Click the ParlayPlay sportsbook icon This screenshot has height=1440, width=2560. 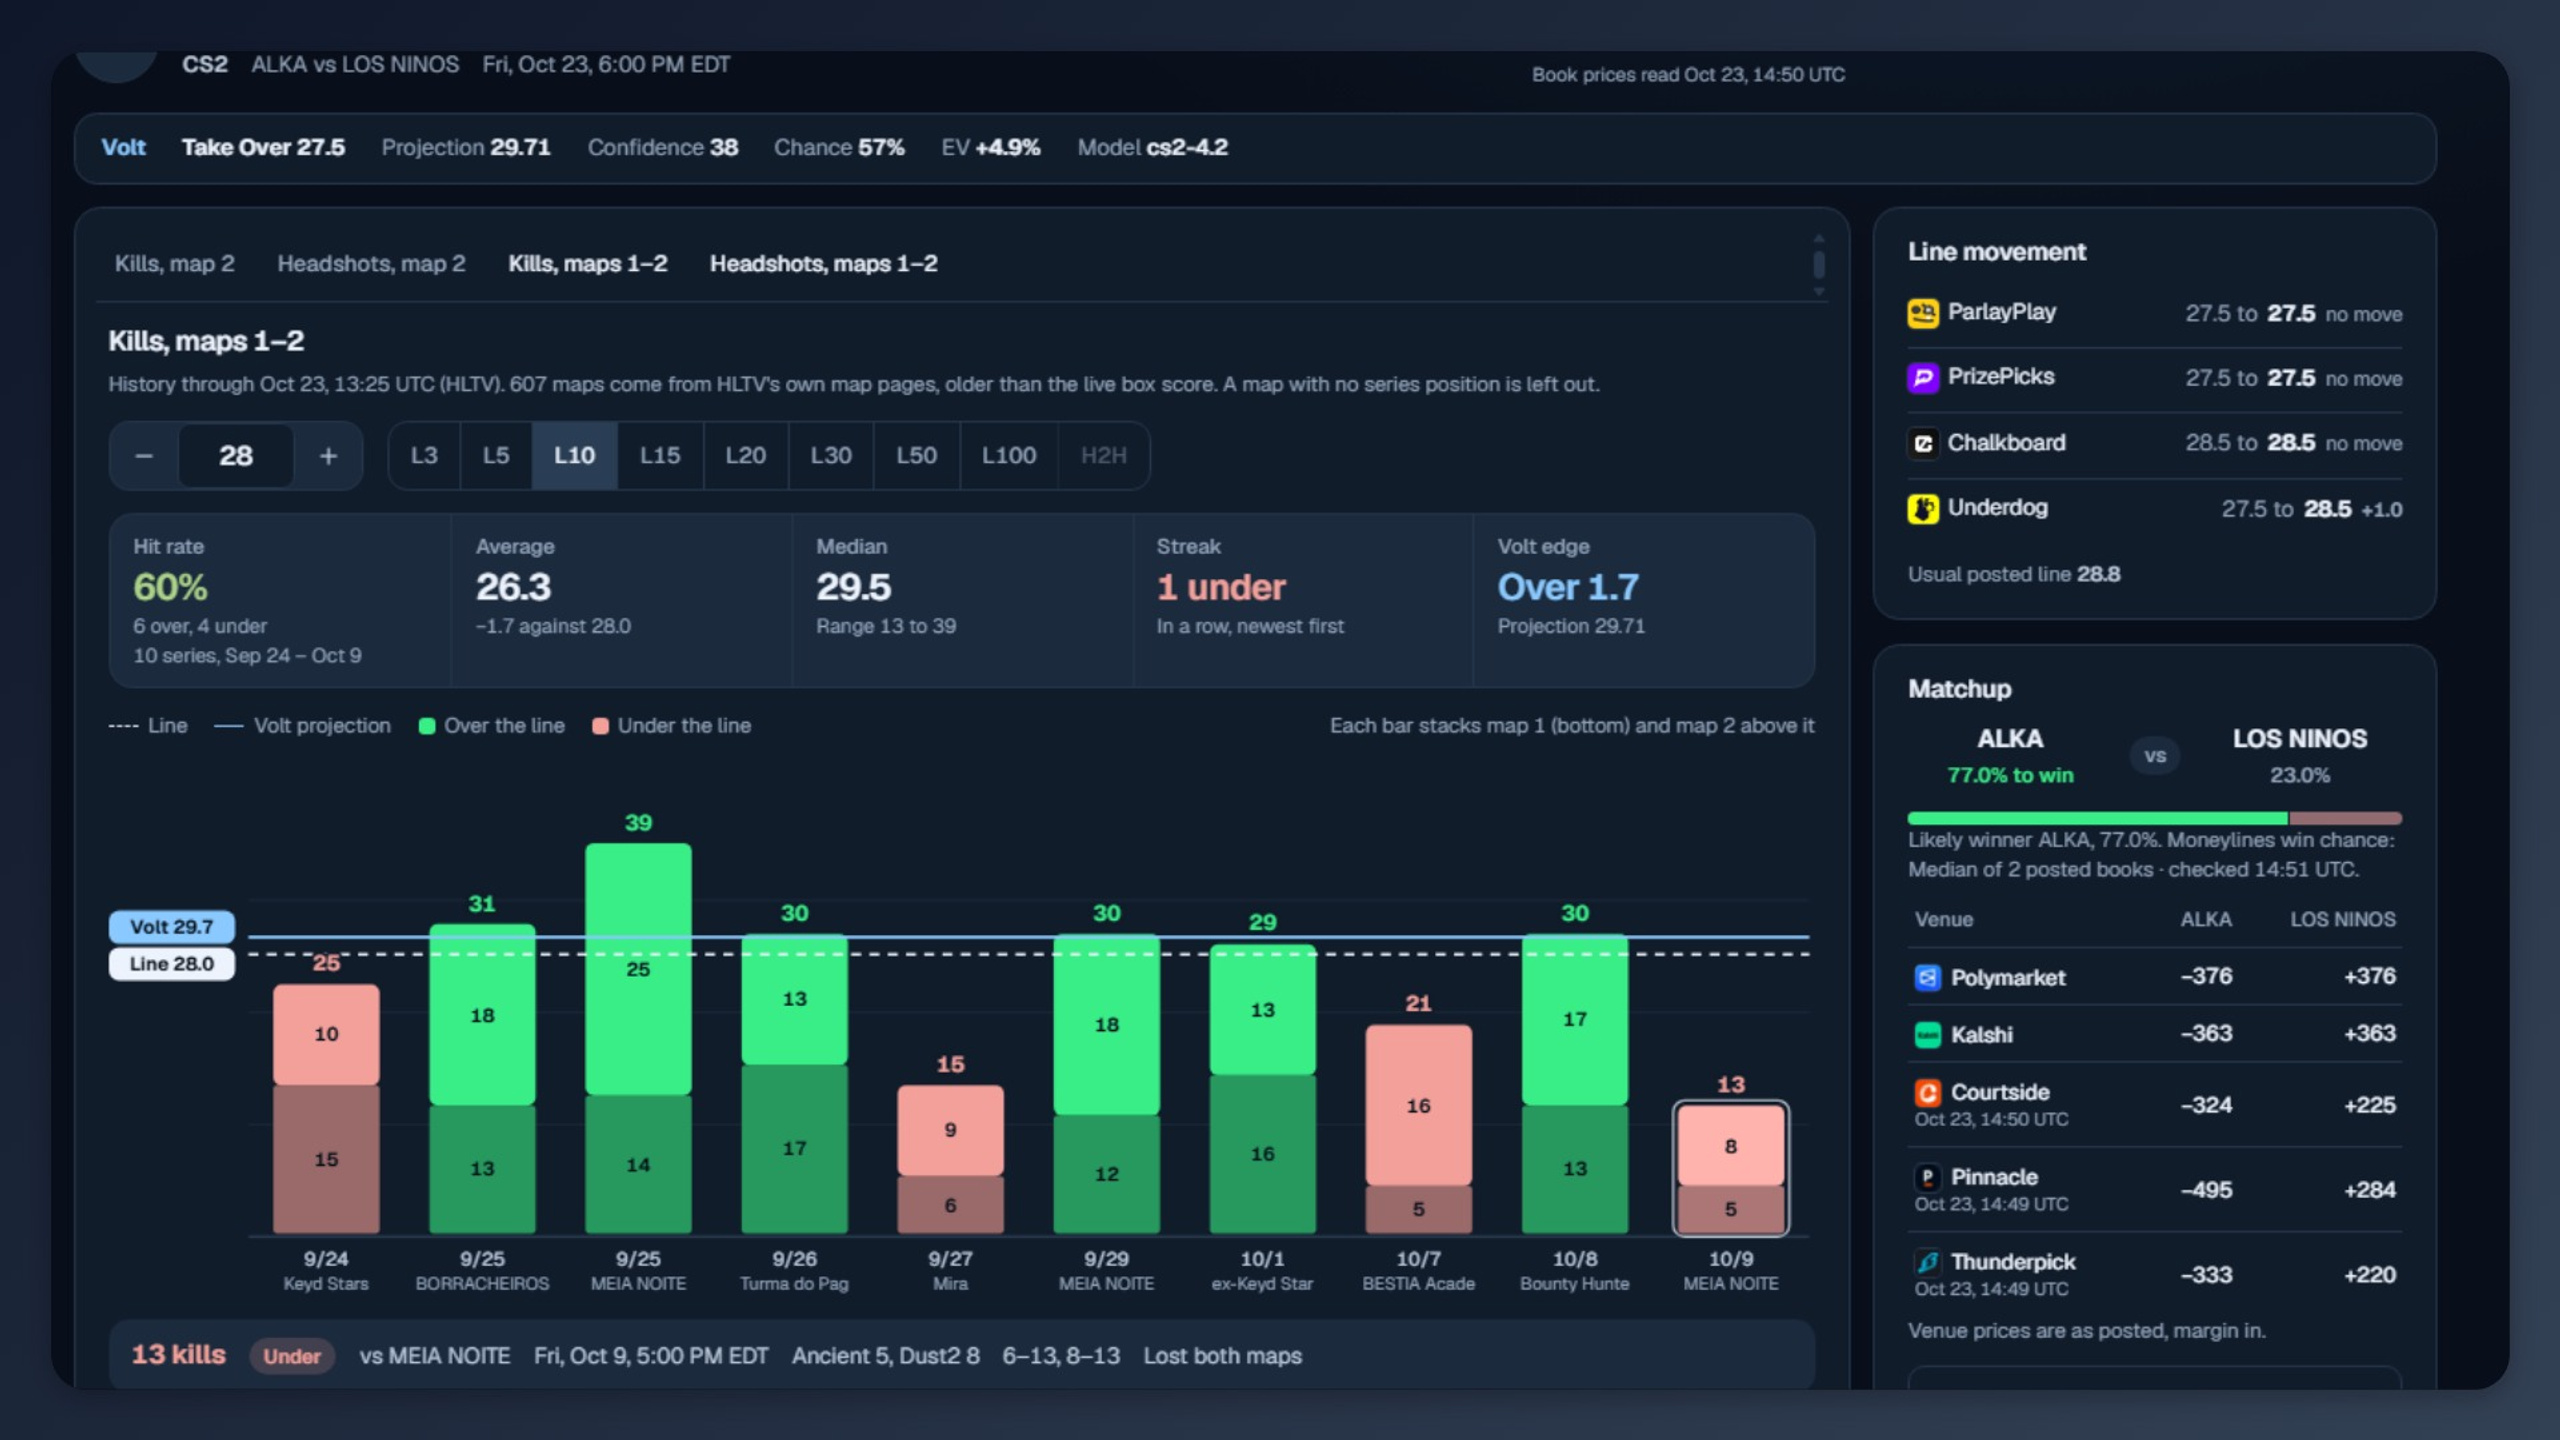(1922, 313)
